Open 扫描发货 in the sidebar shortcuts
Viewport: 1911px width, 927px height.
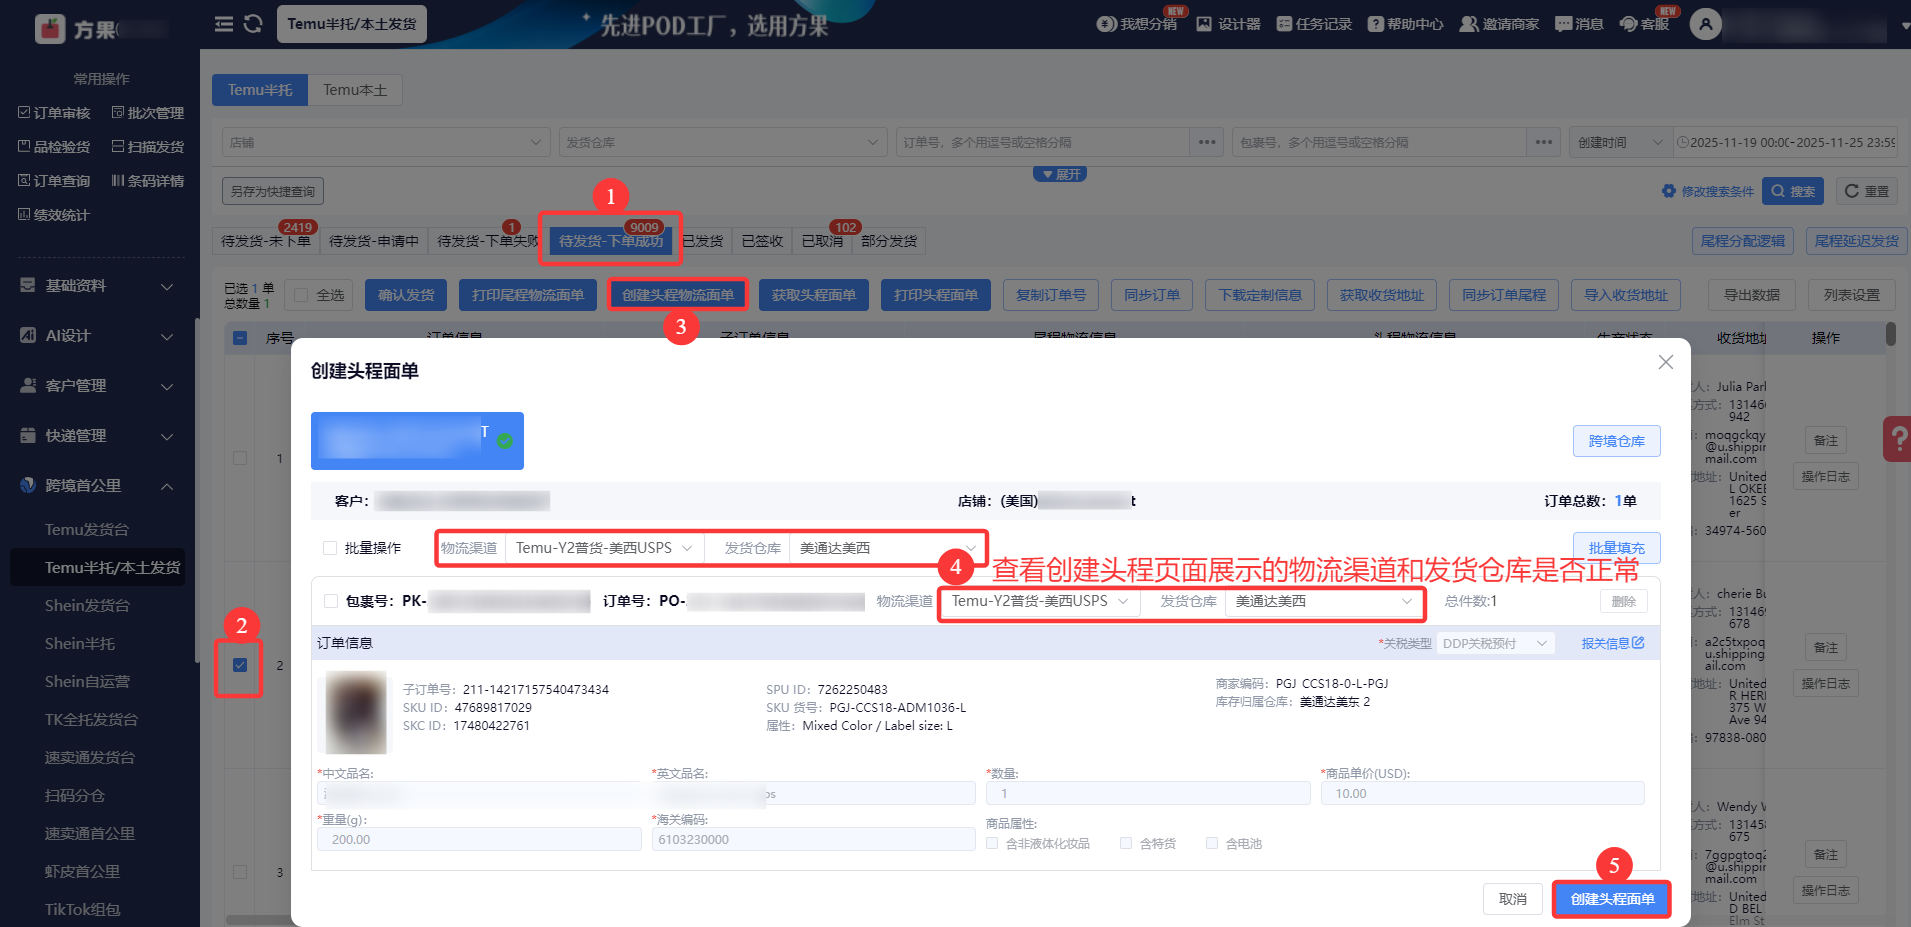pyautogui.click(x=148, y=147)
